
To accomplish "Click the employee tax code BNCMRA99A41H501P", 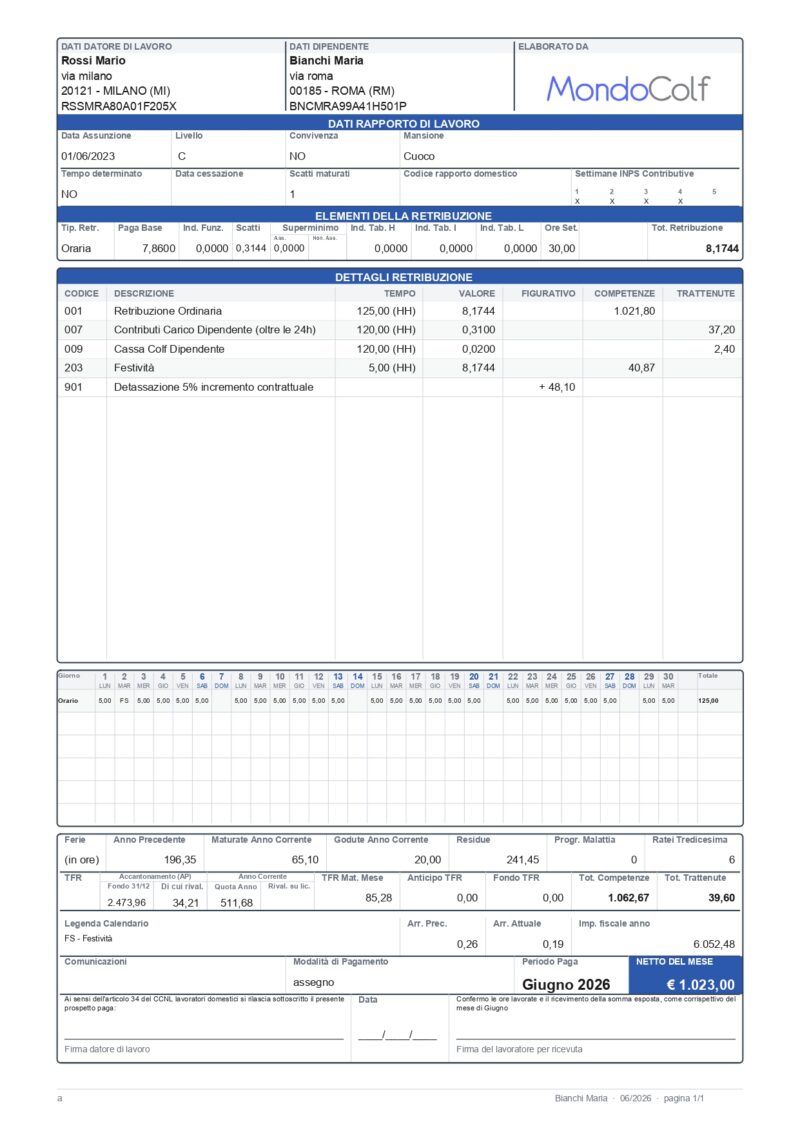I will [x=348, y=106].
